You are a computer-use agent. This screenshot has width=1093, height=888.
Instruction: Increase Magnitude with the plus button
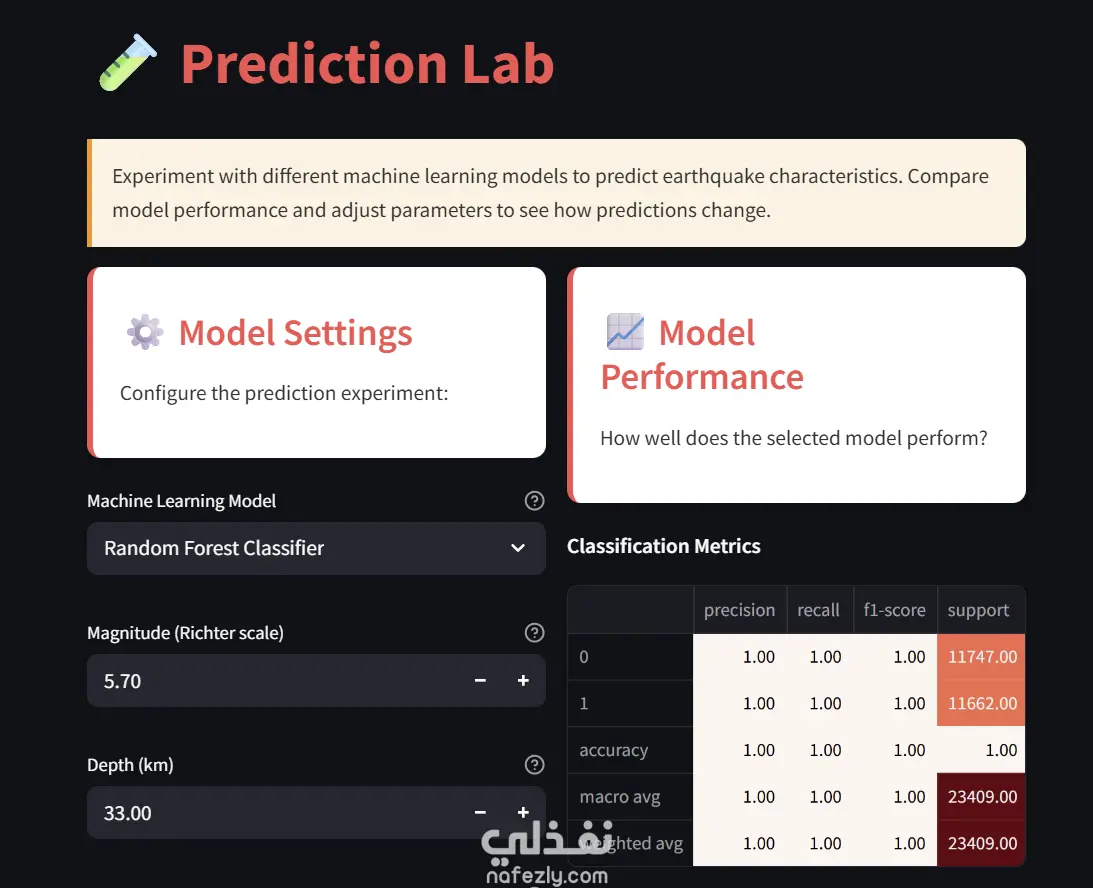[523, 681]
